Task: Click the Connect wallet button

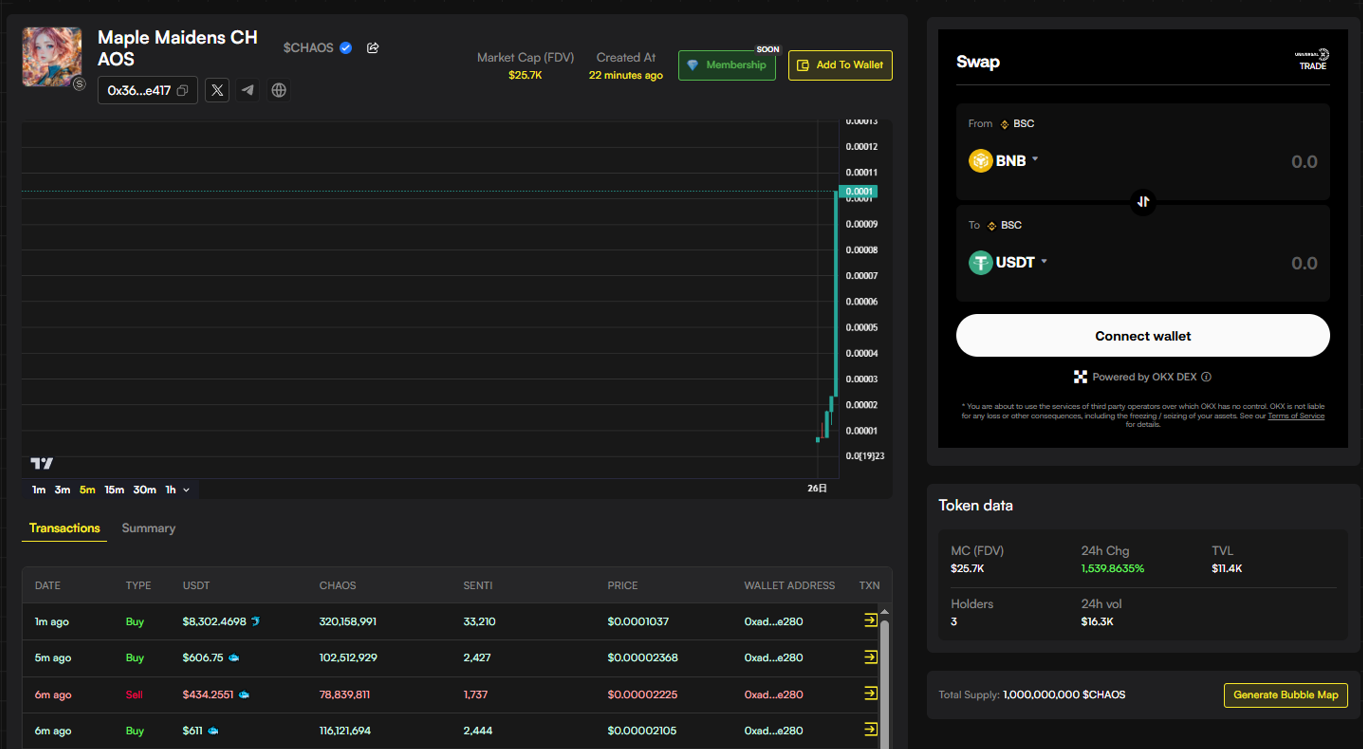Action: (1143, 336)
